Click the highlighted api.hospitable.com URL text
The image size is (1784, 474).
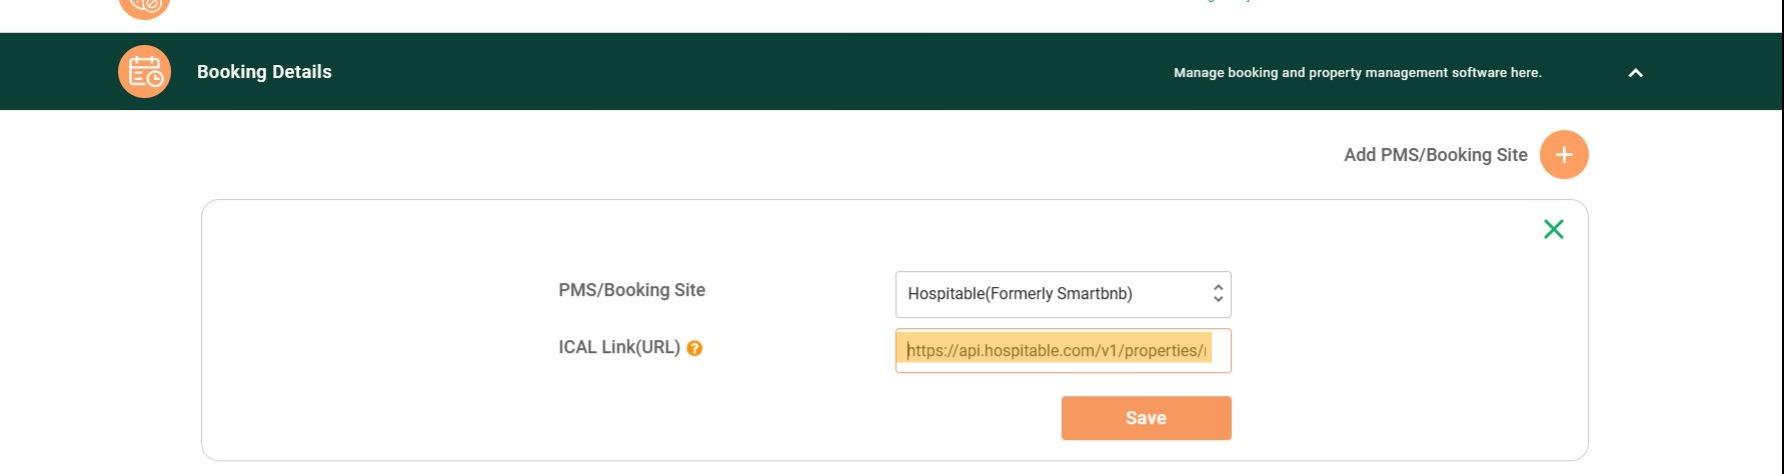coord(1056,351)
